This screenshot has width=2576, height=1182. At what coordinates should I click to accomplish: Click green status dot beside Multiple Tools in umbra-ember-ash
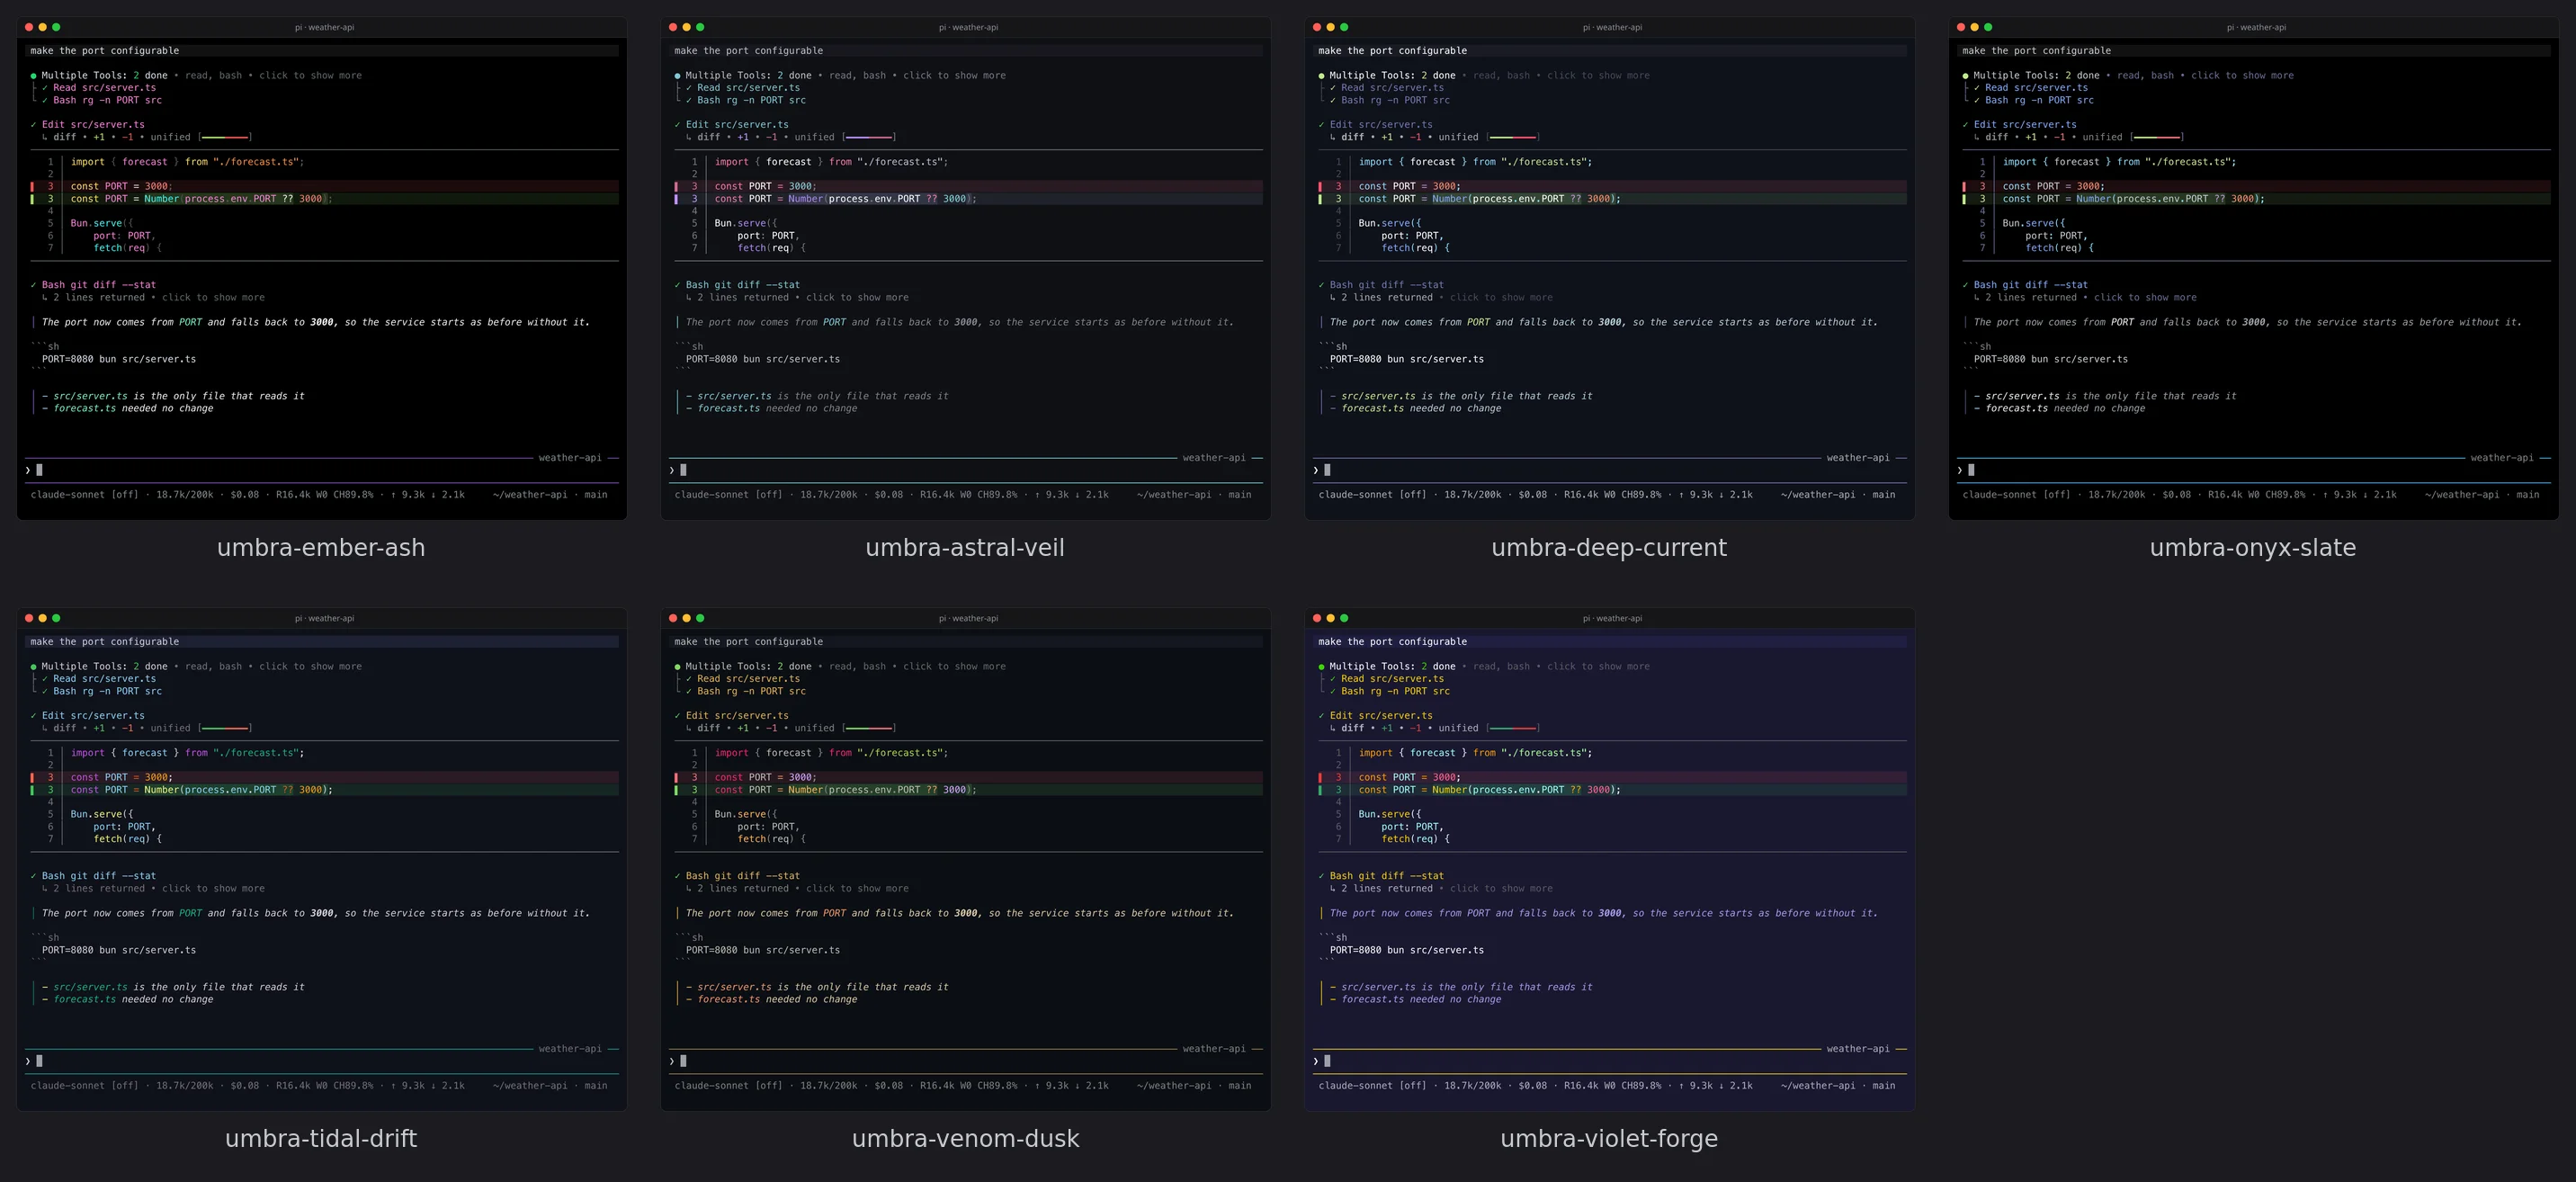33,76
